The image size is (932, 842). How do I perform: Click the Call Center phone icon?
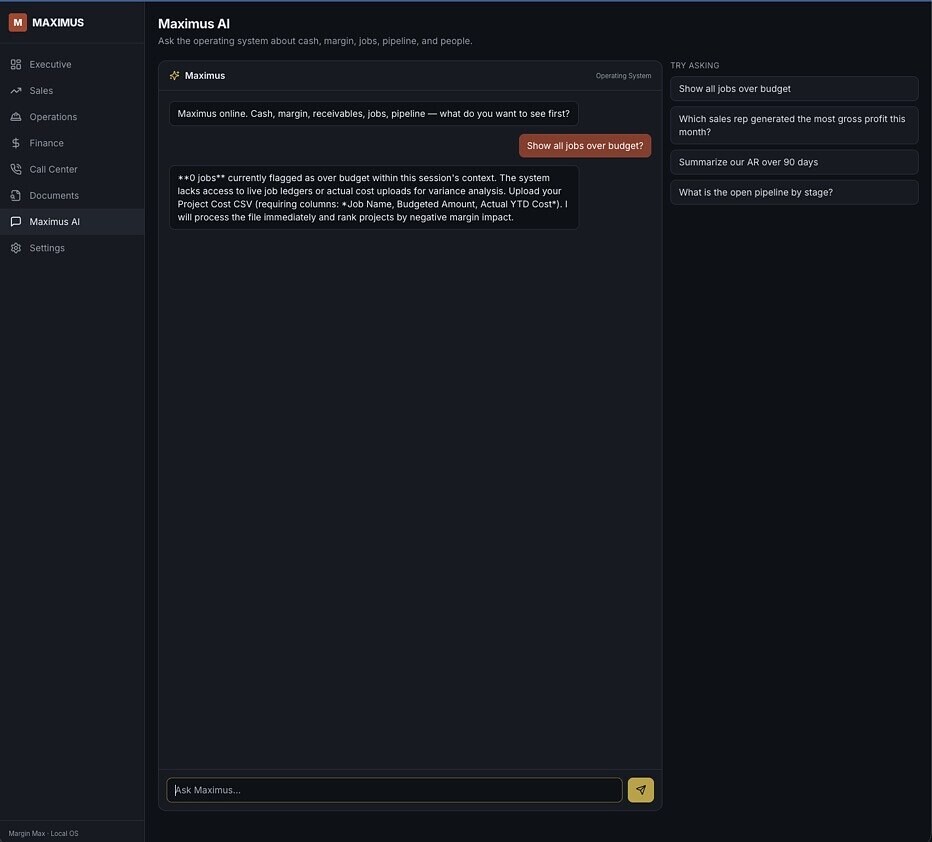[16, 169]
